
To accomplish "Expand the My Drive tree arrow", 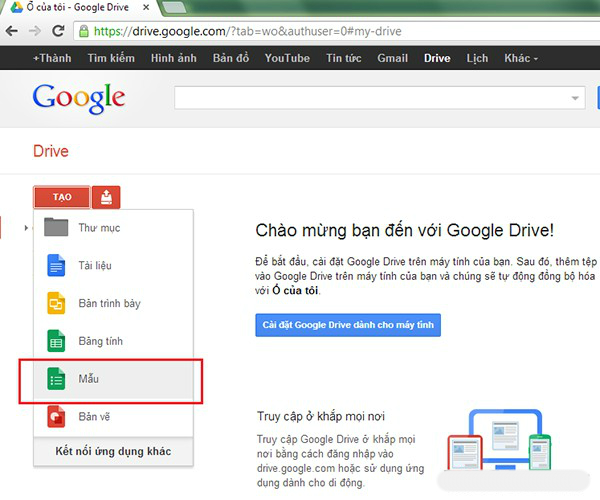I will (26, 228).
